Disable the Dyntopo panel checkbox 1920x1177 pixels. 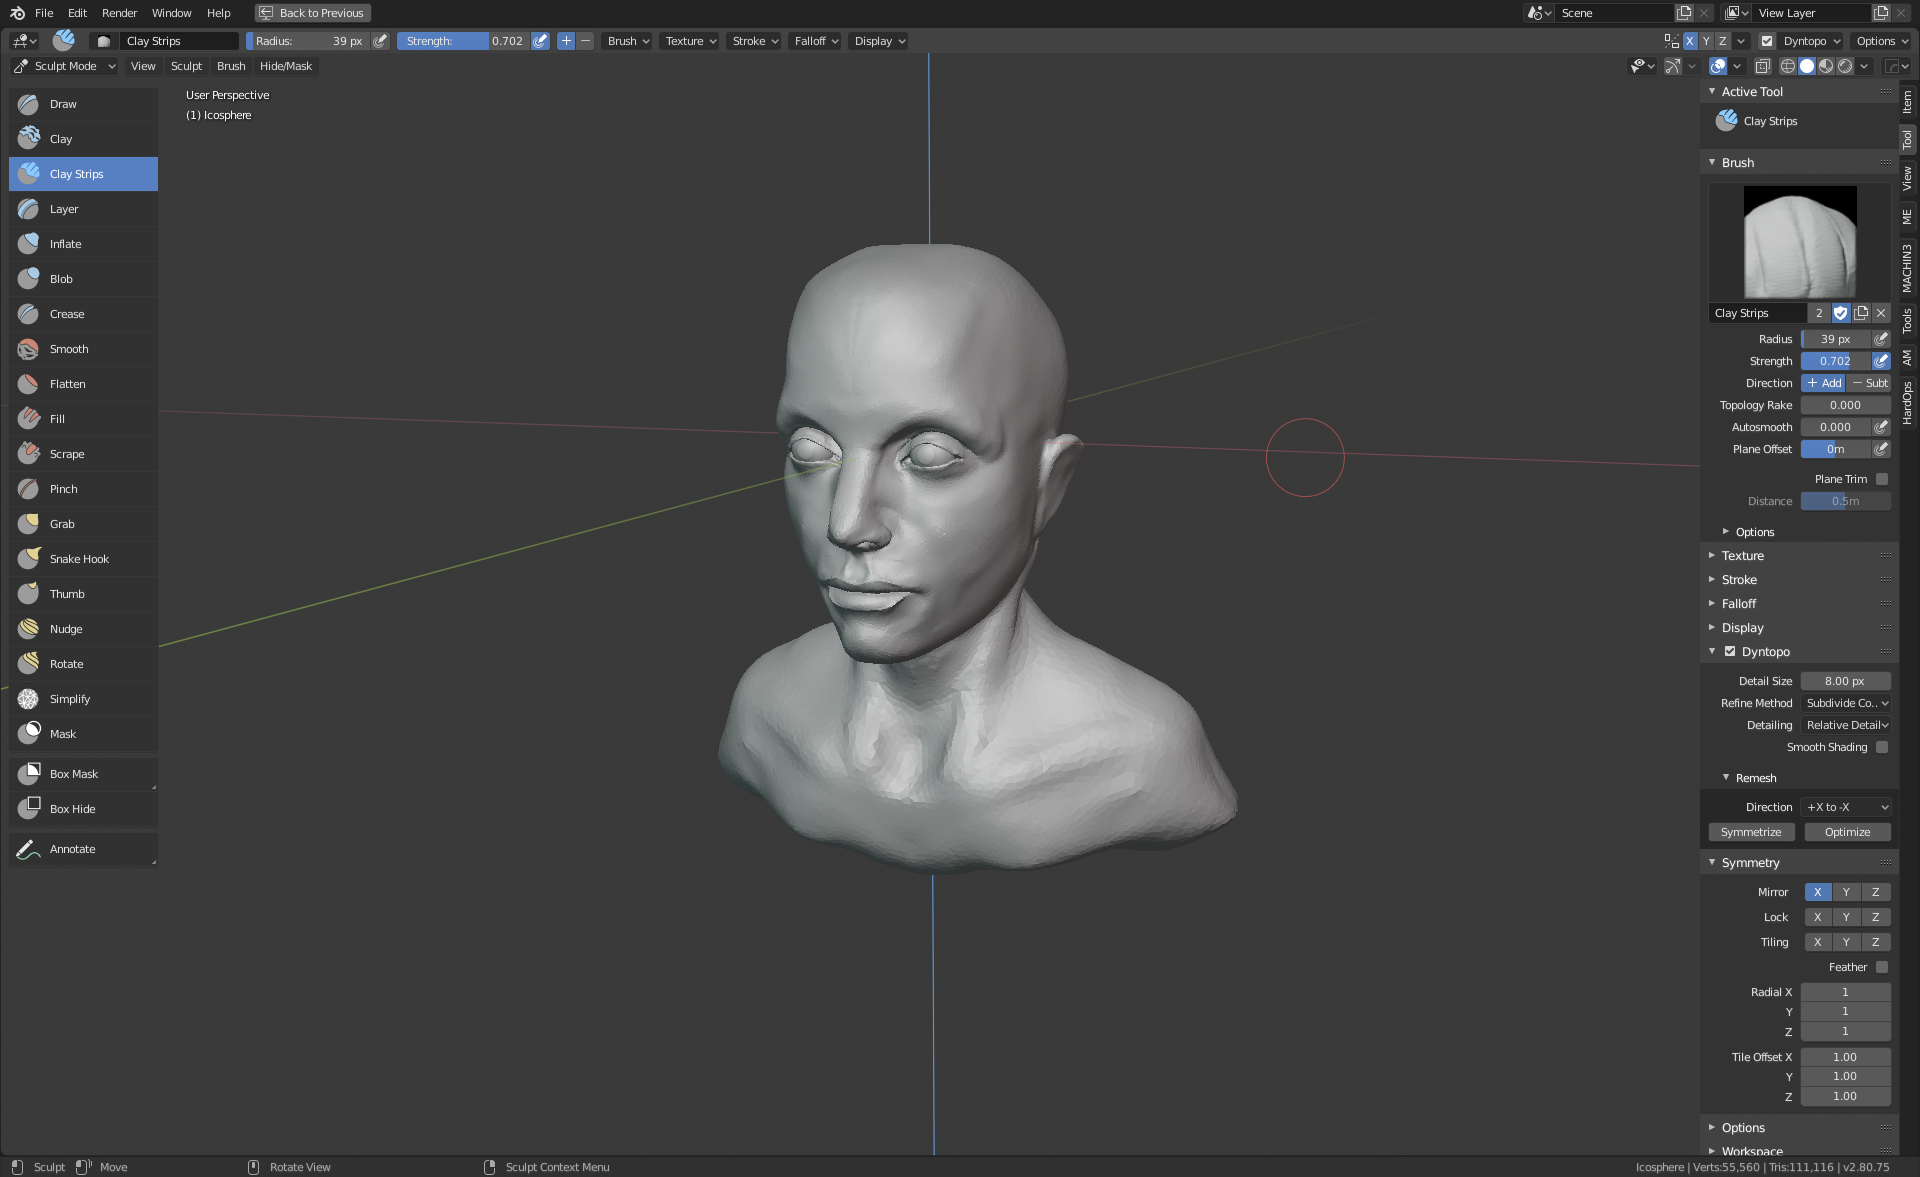click(x=1730, y=651)
